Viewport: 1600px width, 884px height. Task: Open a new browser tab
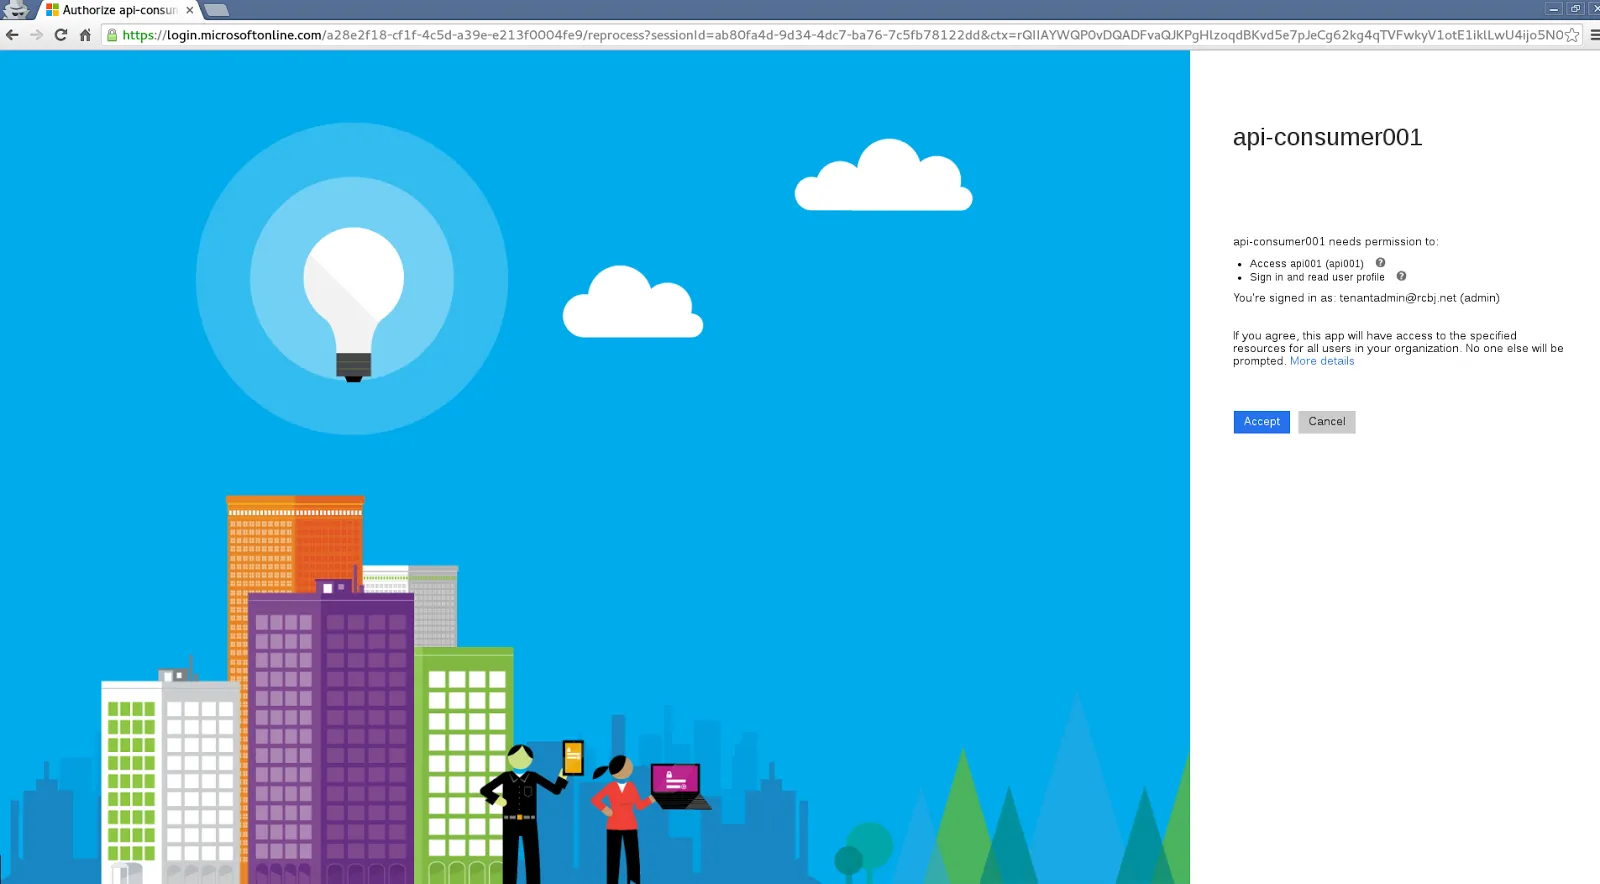pos(217,10)
